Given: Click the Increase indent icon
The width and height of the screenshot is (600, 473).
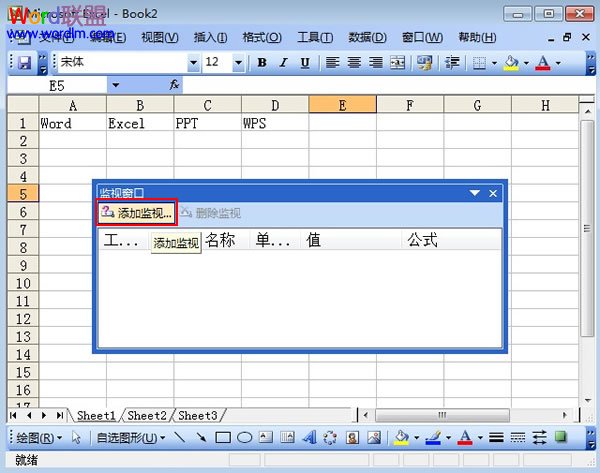Looking at the screenshot, I should coord(452,62).
